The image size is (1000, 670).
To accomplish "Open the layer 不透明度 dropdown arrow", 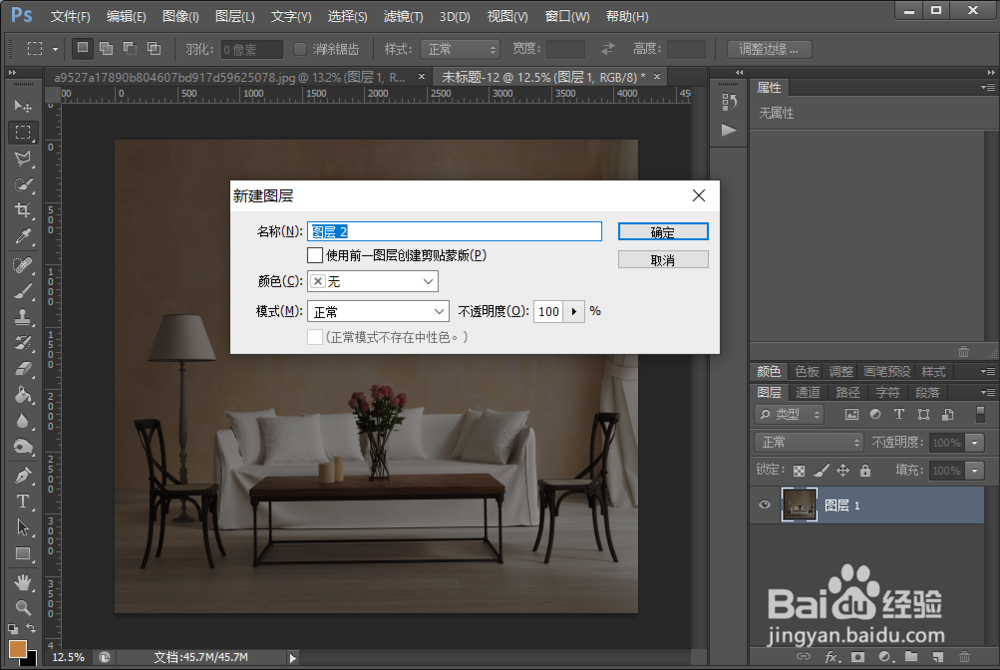I will click(x=974, y=442).
